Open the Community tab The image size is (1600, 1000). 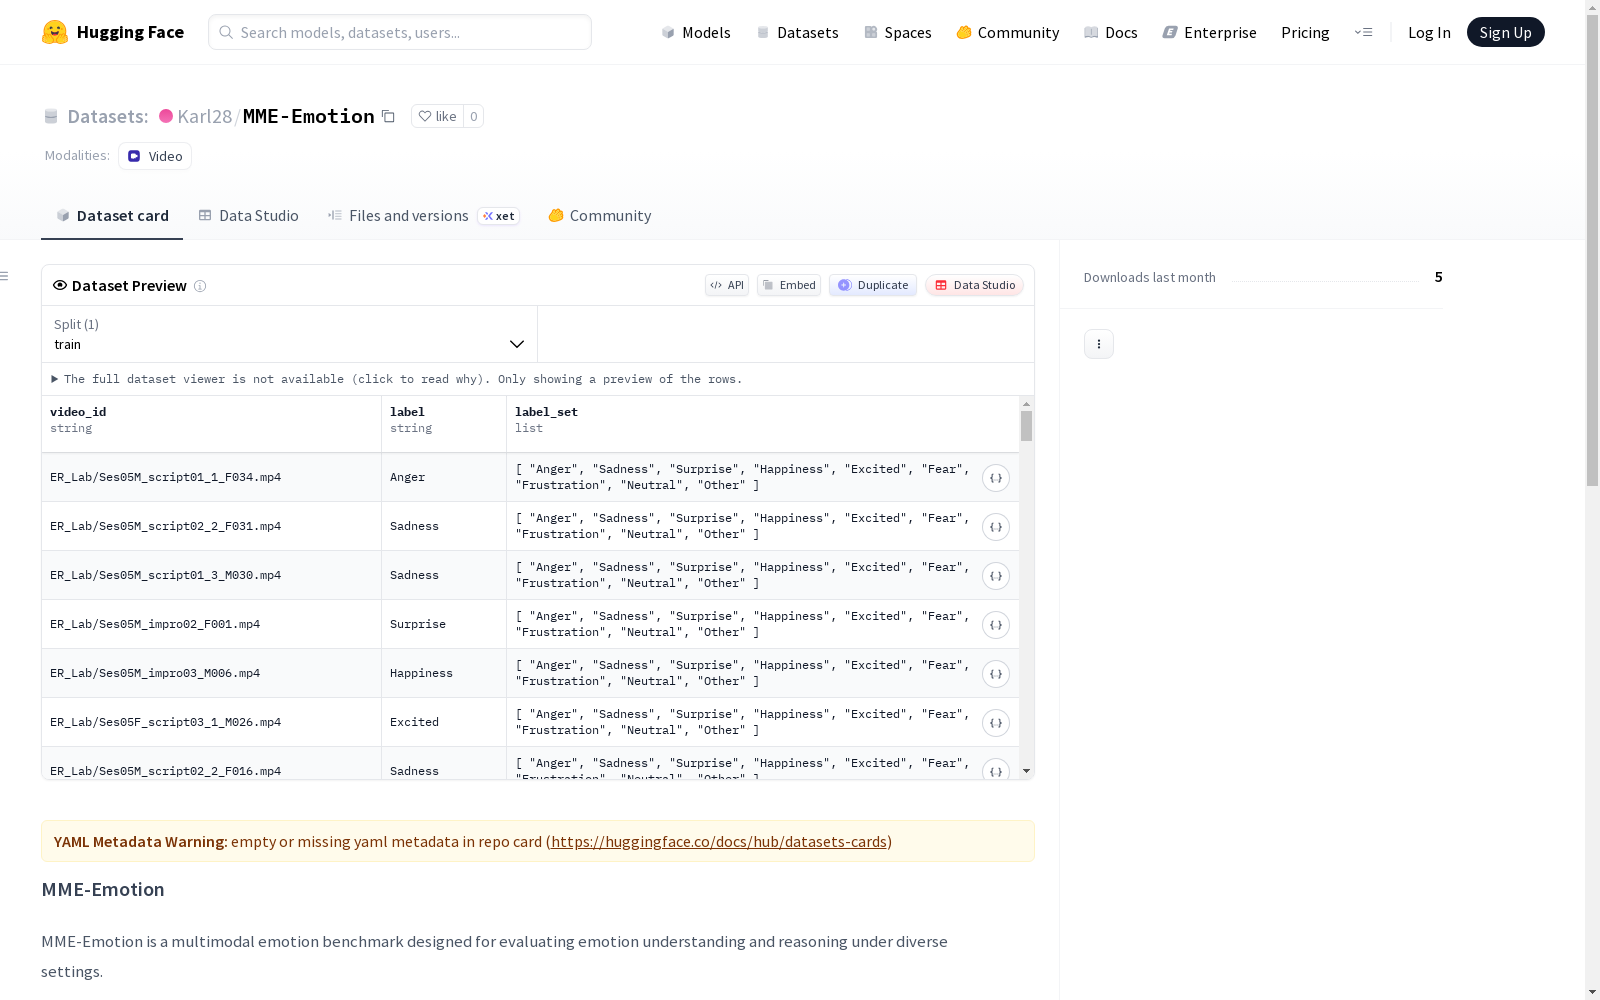599,215
